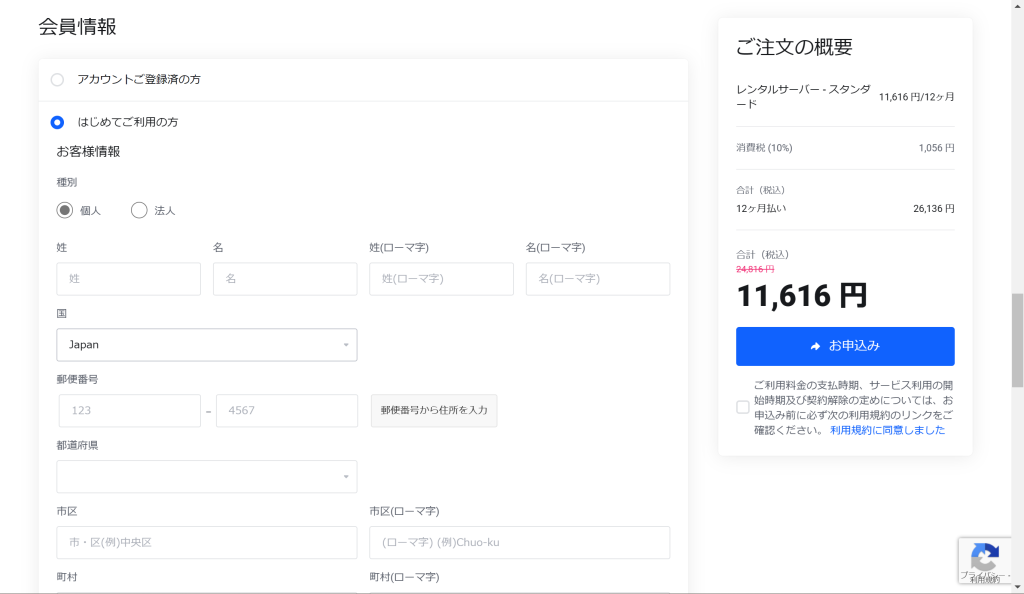Screen dimensions: 1024x594
Task: Select the アカウントご登録済の方 radio option
Action: 57,80
